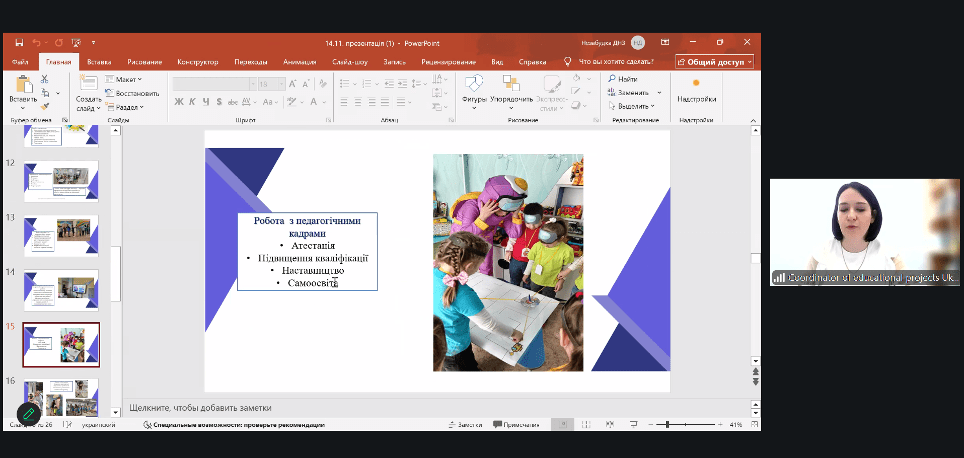Image resolution: width=964 pixels, height=458 pixels.
Task: Toggle the Заметки notes pane in status bar
Action: coord(463,425)
